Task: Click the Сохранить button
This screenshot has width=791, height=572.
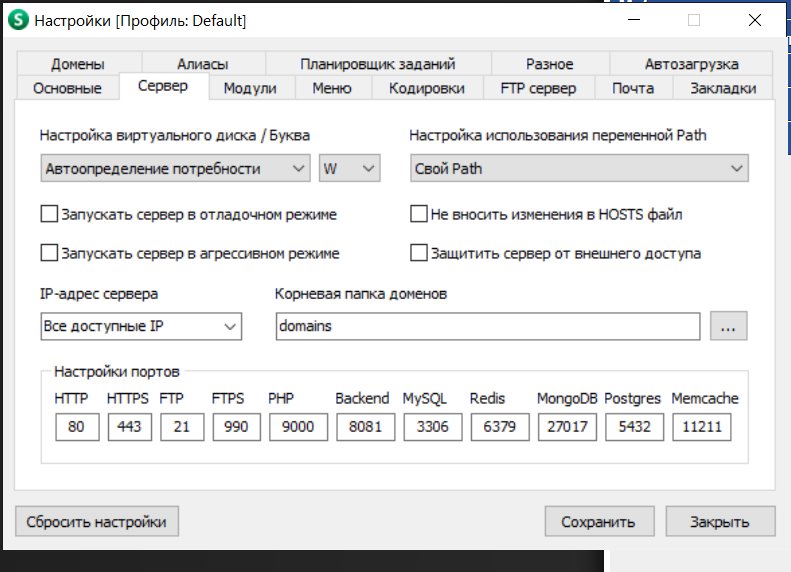Action: point(598,522)
